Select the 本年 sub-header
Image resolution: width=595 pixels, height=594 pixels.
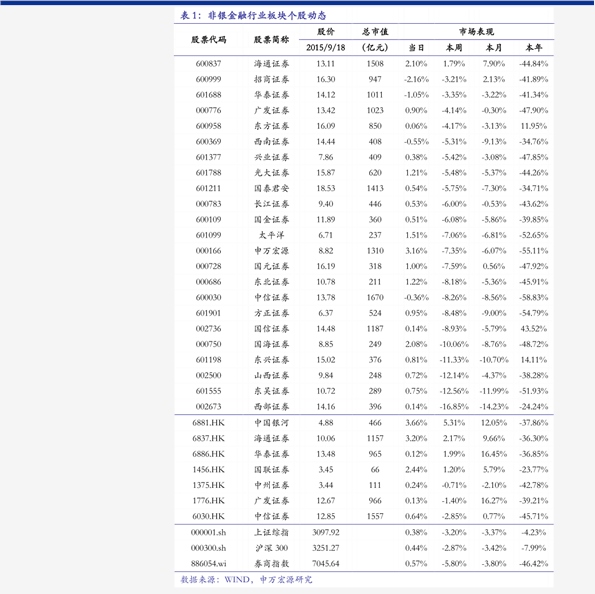[x=534, y=47]
